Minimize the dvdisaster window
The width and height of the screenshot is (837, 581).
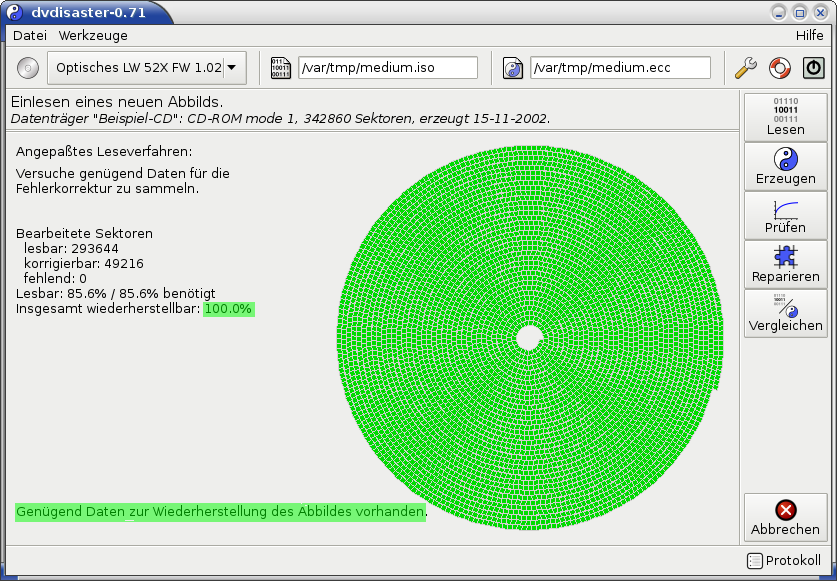(x=778, y=13)
